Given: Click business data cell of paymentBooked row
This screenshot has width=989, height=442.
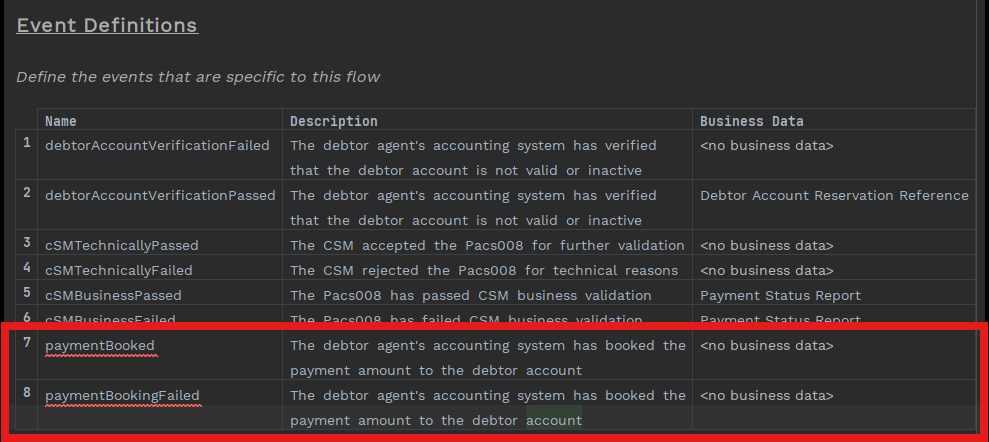Looking at the screenshot, I should click(767, 345).
